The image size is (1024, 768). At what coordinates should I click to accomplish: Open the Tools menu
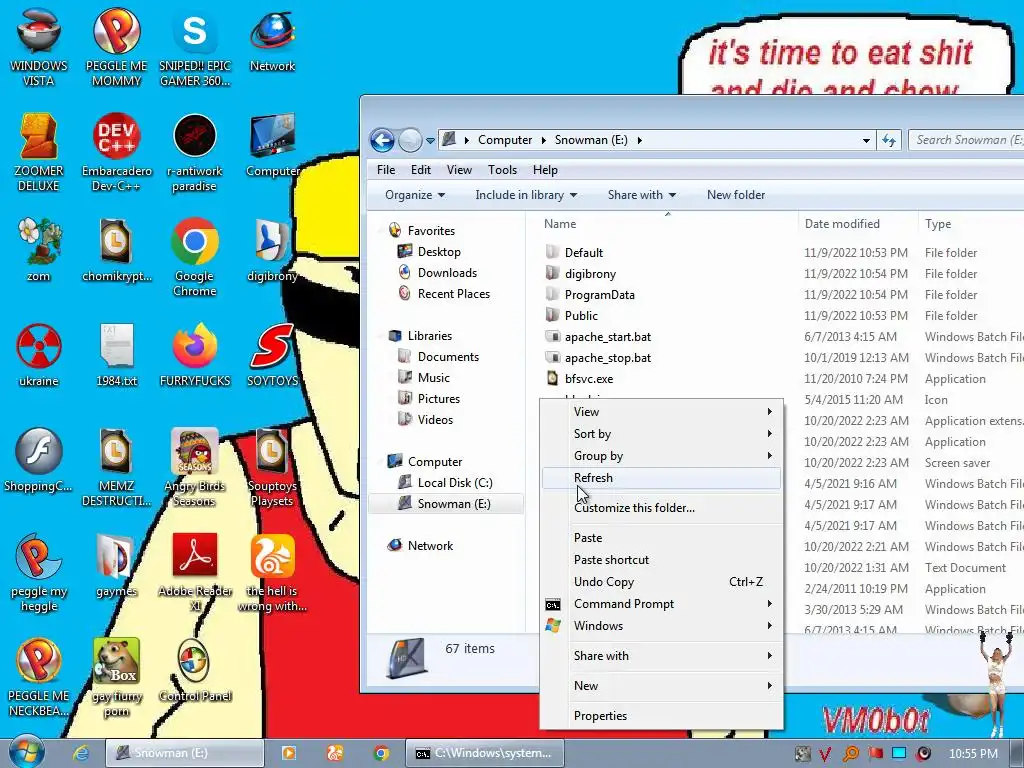point(502,170)
